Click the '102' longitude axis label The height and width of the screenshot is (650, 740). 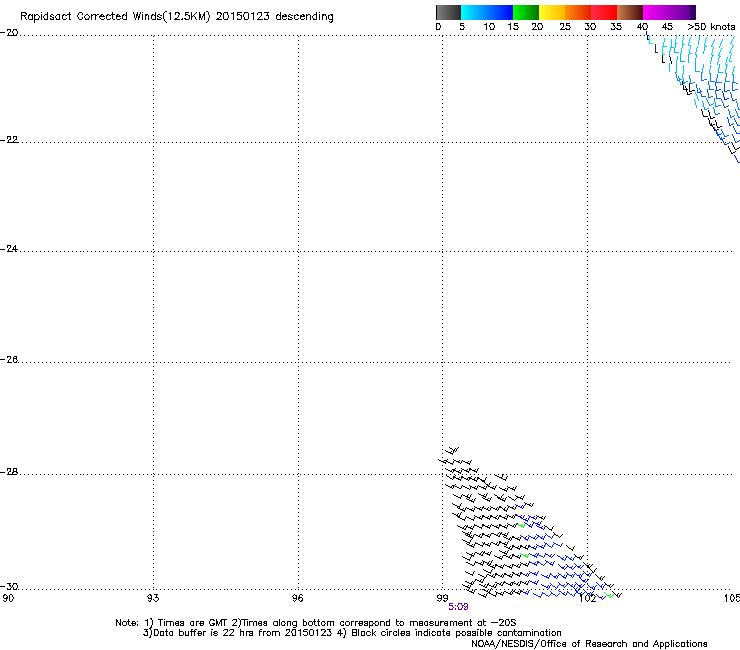[588, 598]
